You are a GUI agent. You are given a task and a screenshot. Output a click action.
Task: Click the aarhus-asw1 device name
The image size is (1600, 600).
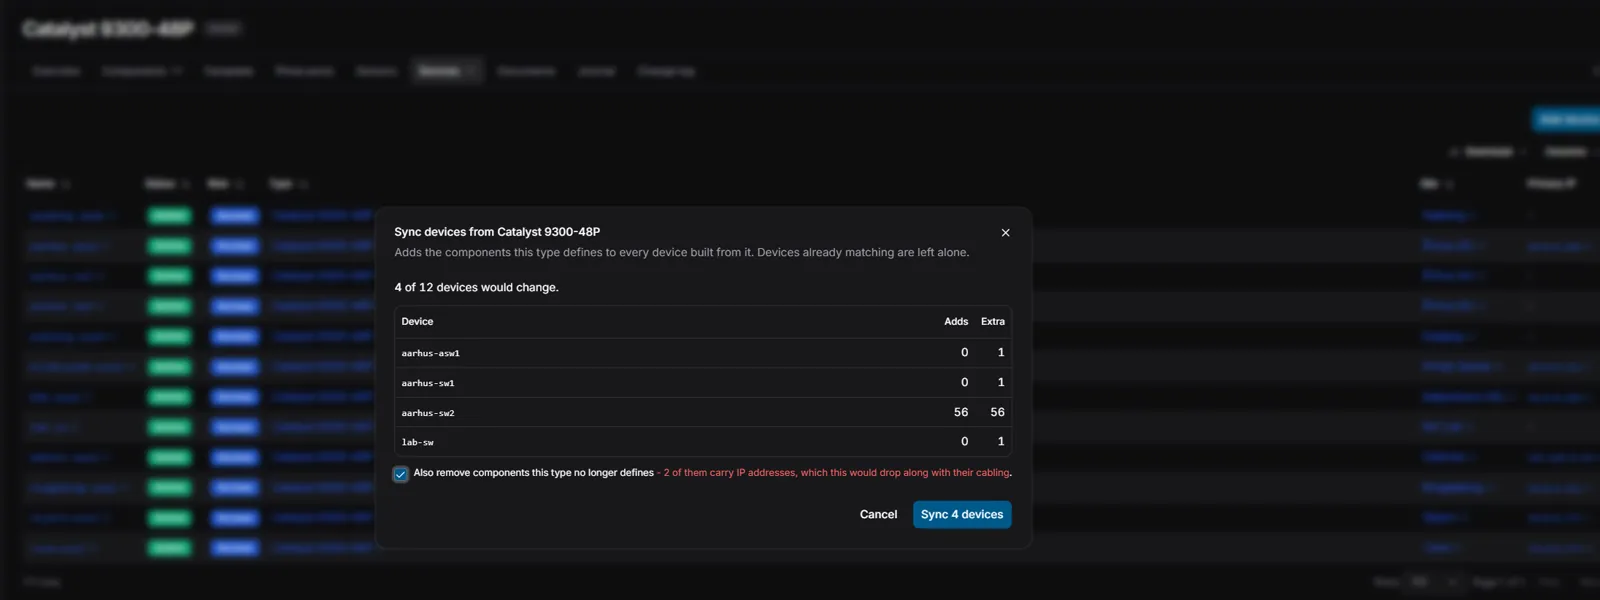point(430,353)
